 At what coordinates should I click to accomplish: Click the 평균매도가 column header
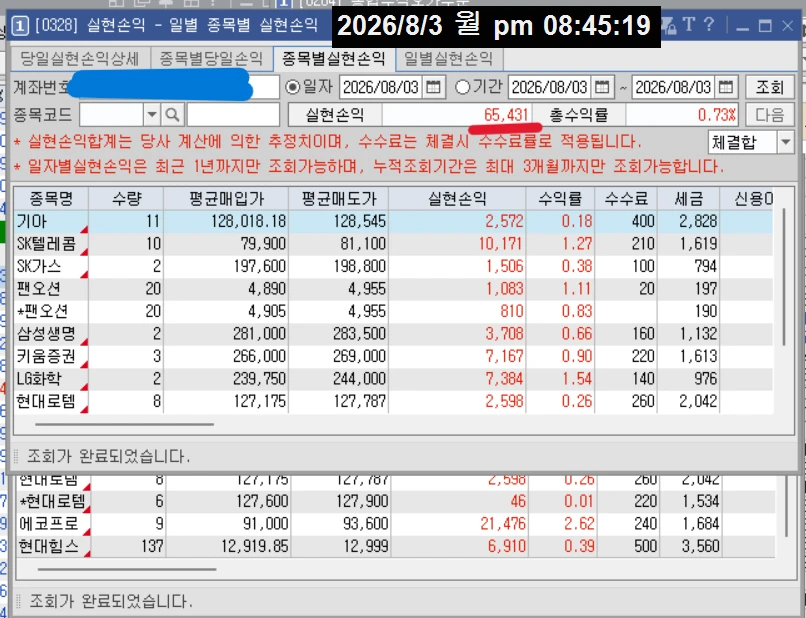tap(339, 198)
